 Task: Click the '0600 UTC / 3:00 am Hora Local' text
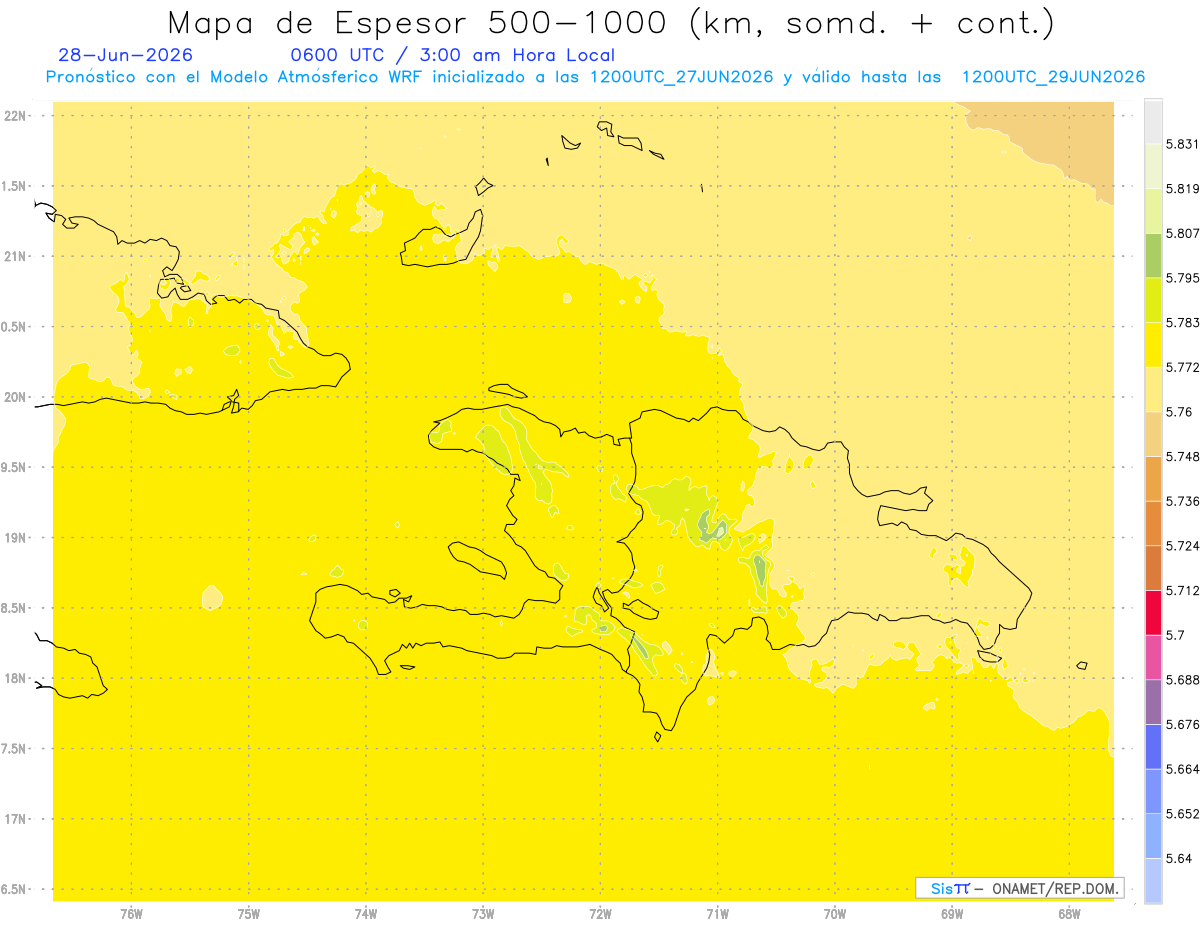coord(452,55)
